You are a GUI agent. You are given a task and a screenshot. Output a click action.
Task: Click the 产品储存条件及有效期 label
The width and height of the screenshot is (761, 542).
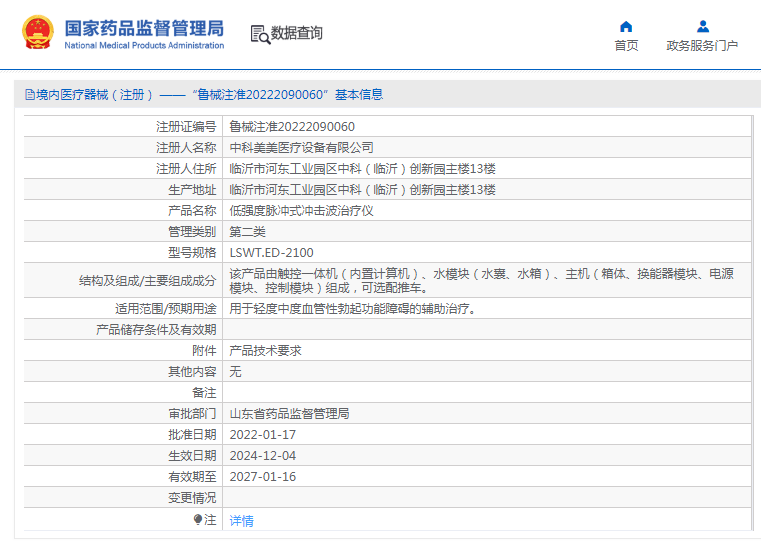156,330
